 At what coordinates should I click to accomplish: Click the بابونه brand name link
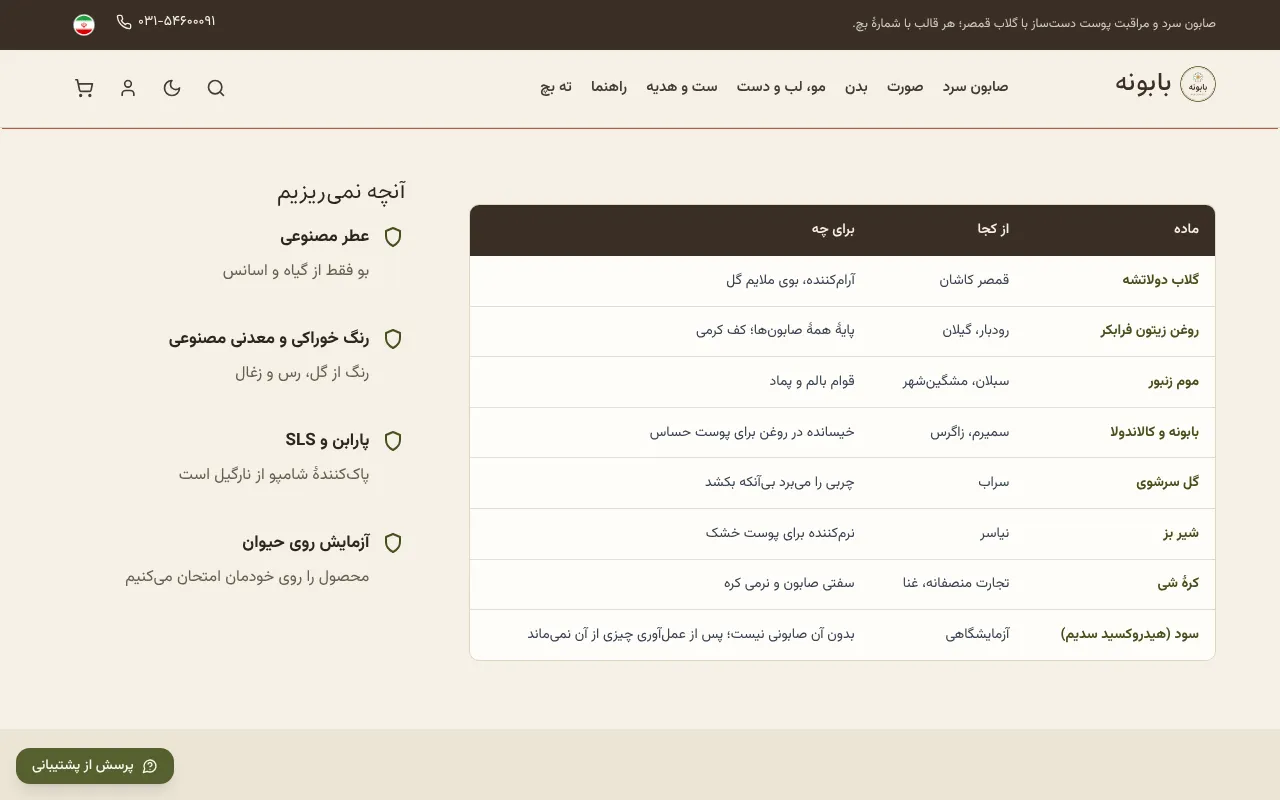1143,83
